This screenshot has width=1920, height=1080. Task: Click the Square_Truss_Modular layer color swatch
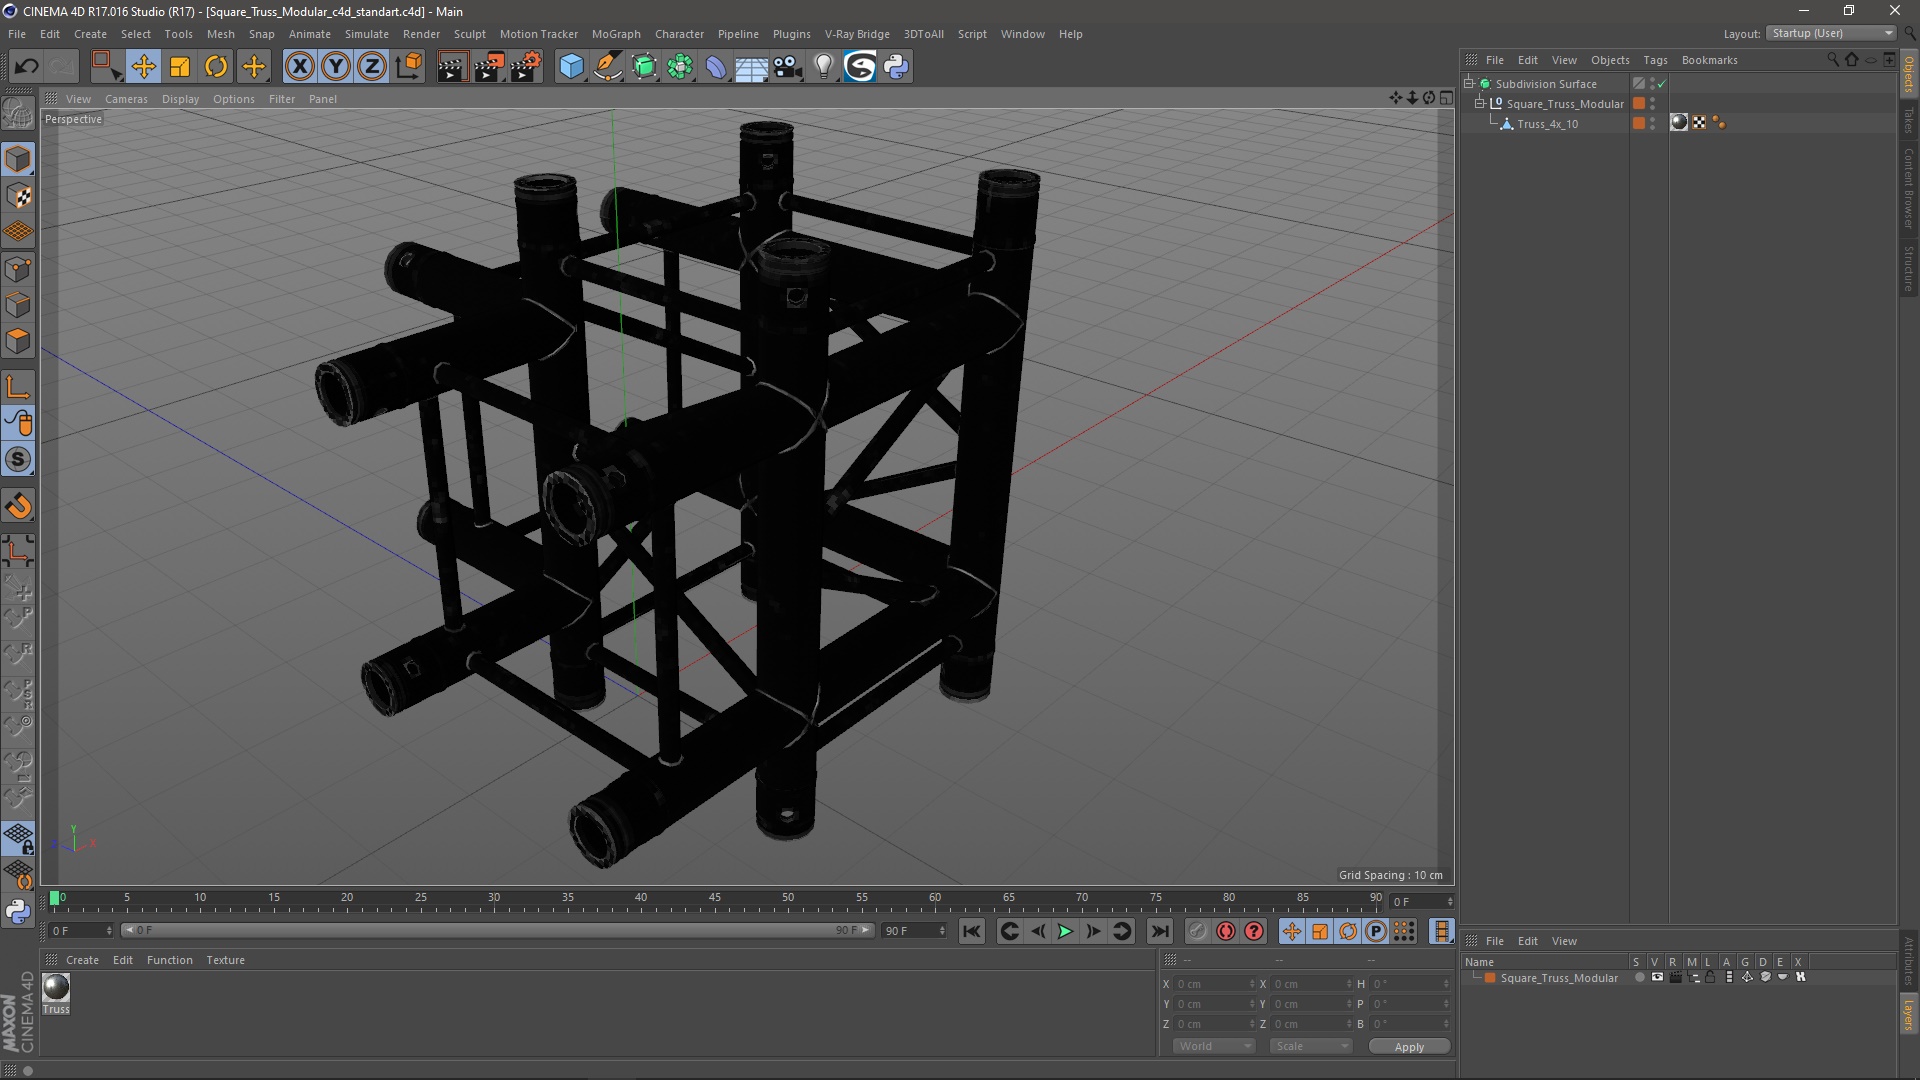(1490, 978)
